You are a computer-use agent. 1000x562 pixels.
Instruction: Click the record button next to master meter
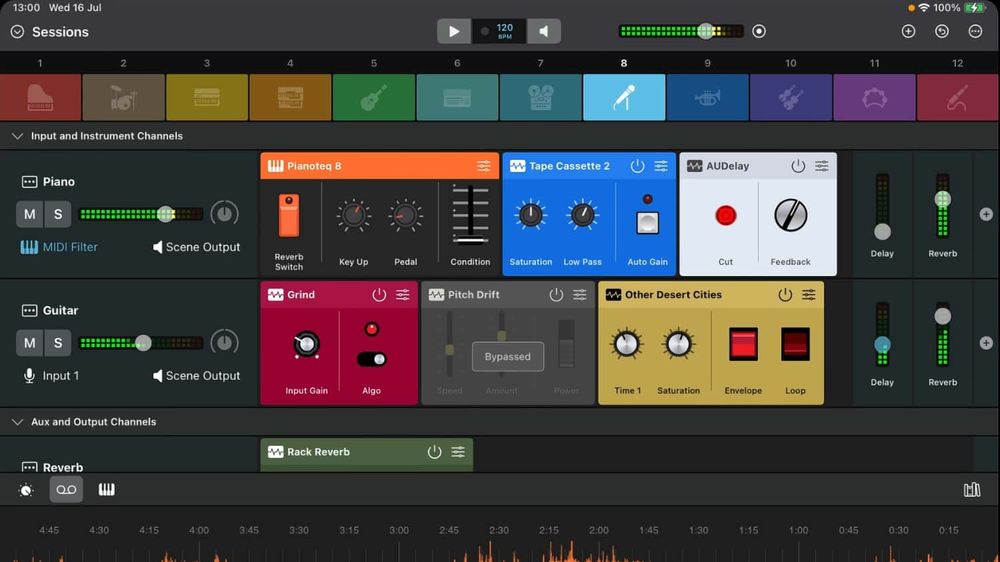pos(759,31)
